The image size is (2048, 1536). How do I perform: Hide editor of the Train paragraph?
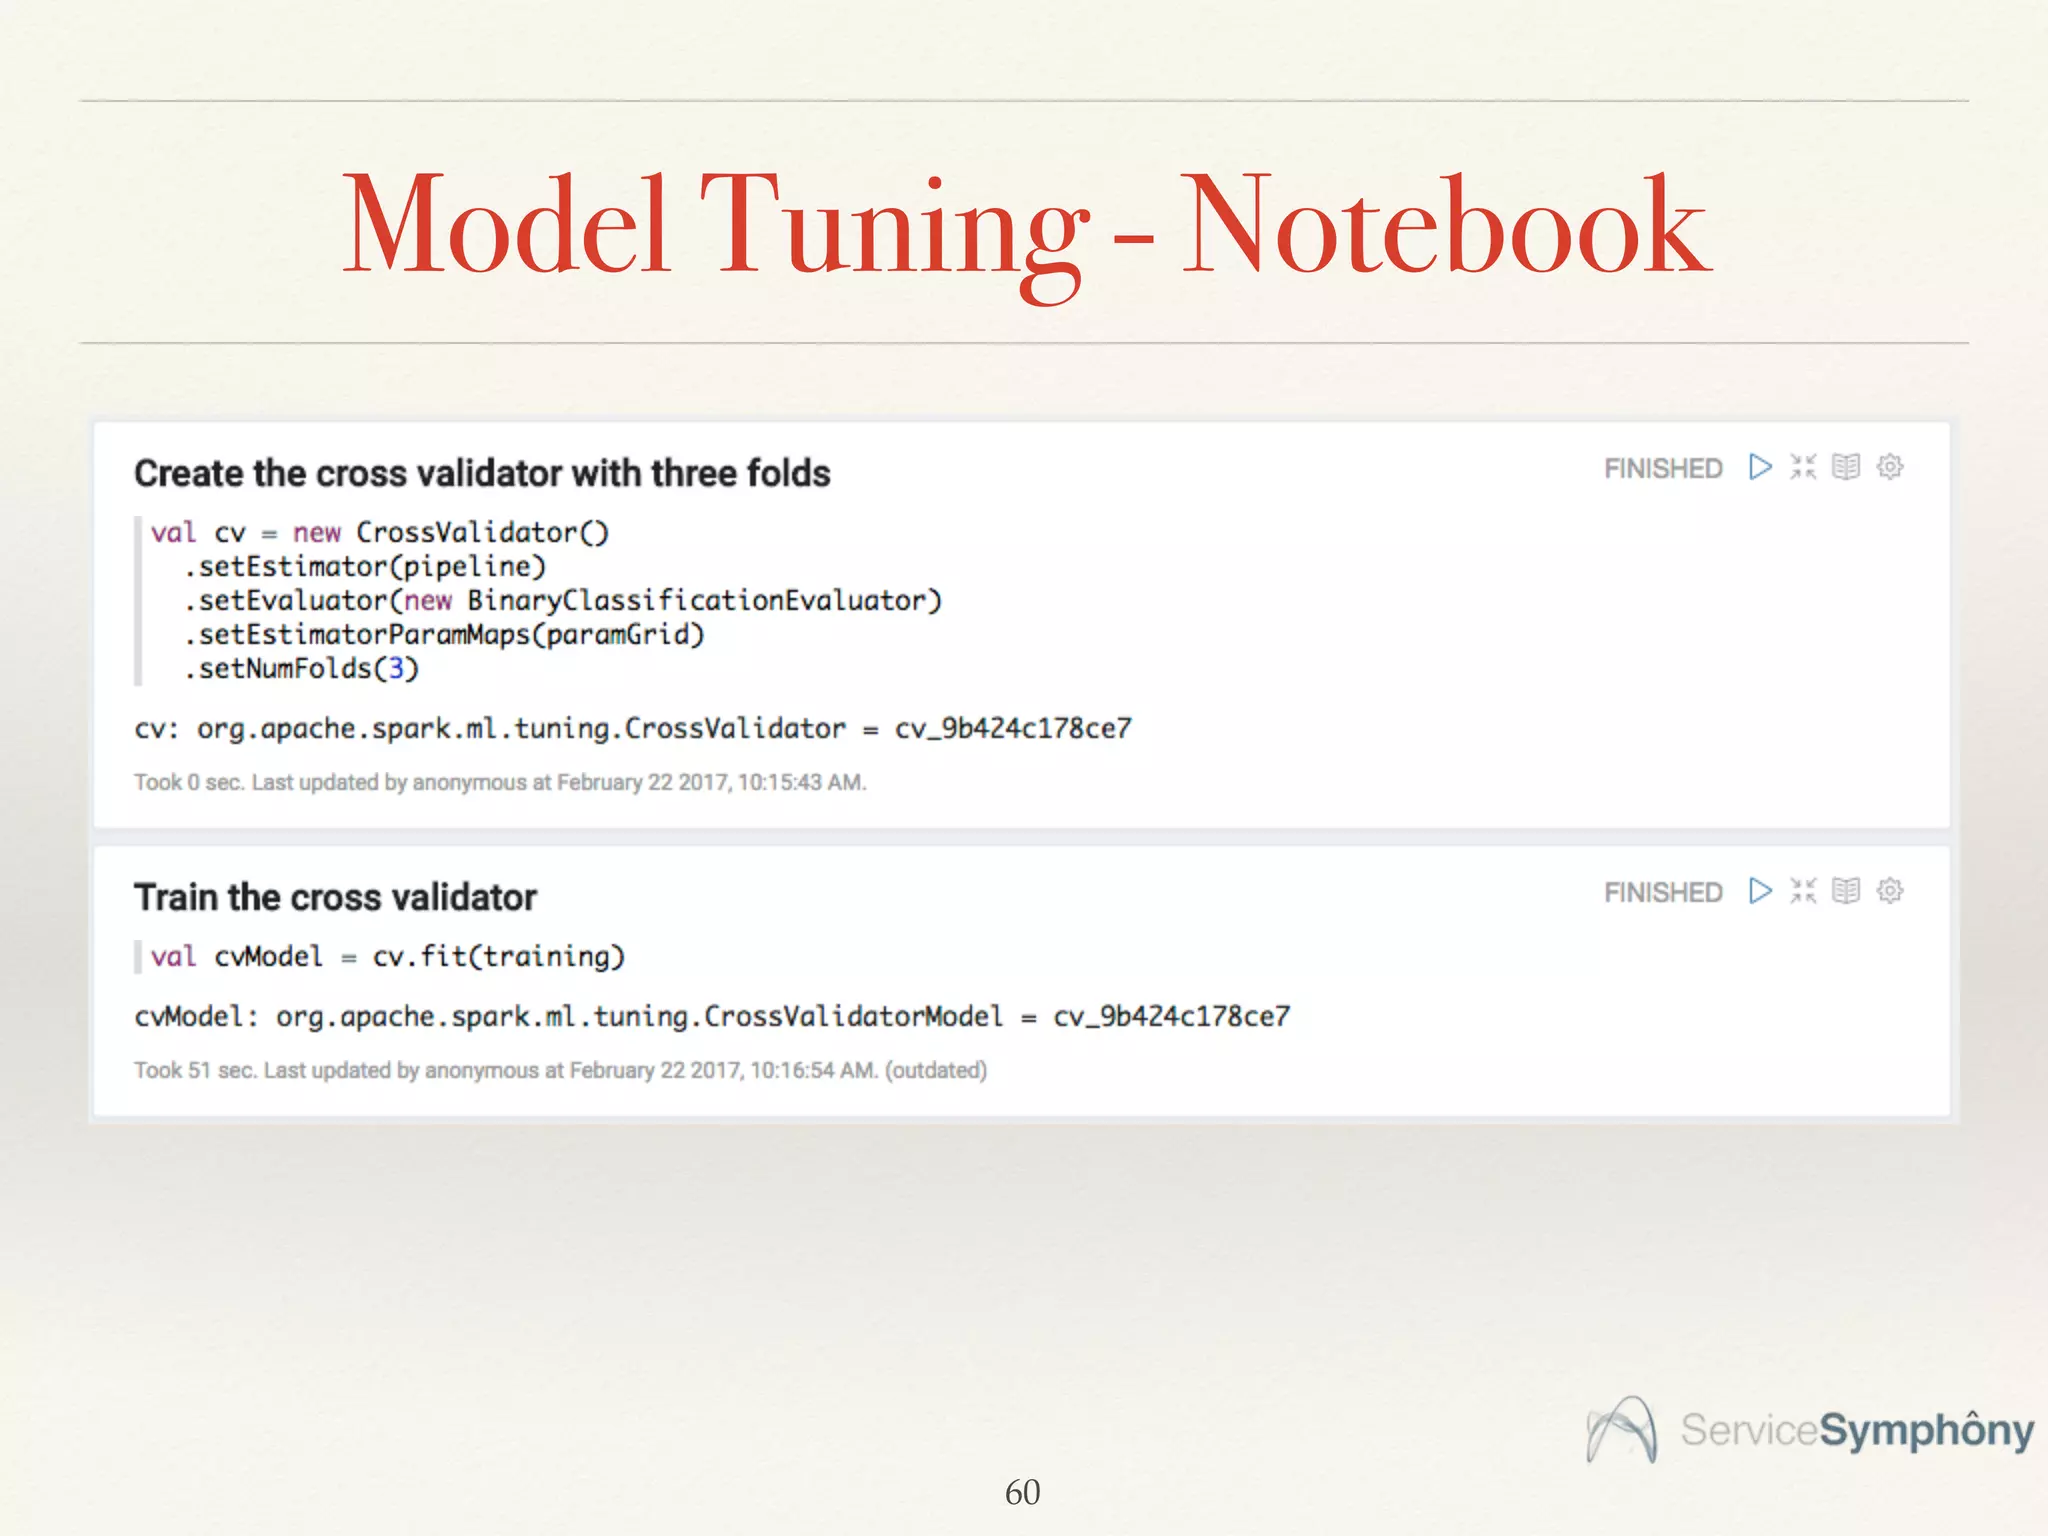click(1803, 891)
